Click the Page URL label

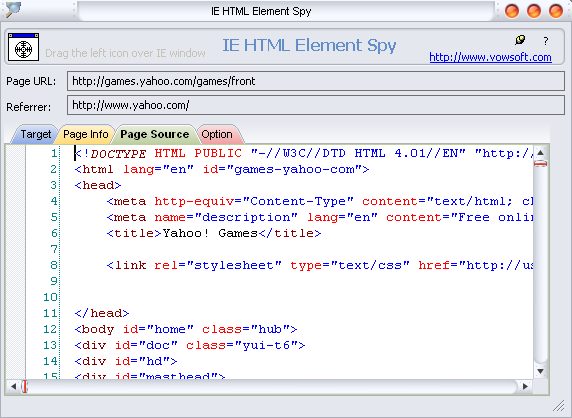pyautogui.click(x=31, y=81)
